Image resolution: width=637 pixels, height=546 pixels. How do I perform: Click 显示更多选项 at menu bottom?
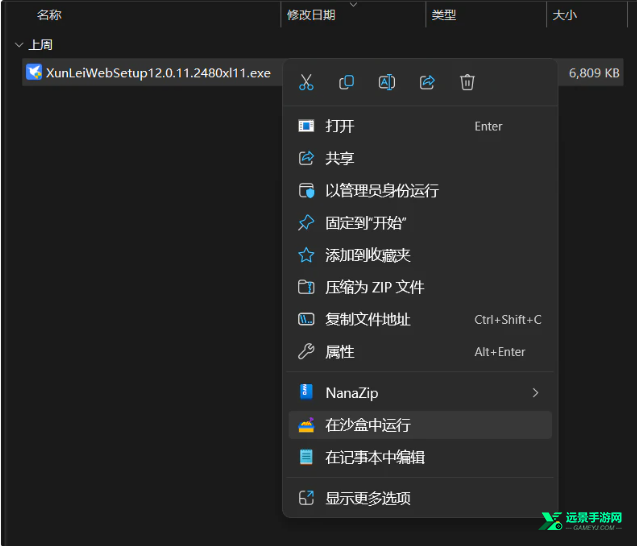420,498
